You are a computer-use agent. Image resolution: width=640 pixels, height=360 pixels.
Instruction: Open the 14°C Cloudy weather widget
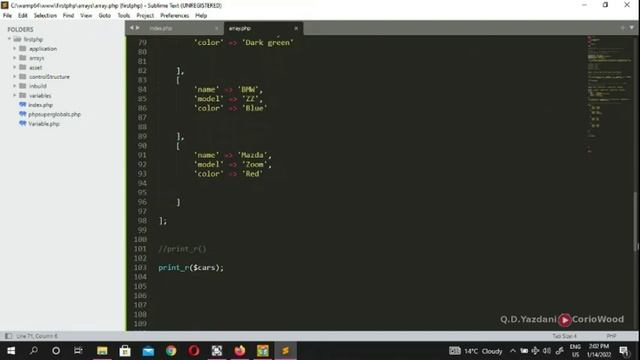click(x=476, y=351)
